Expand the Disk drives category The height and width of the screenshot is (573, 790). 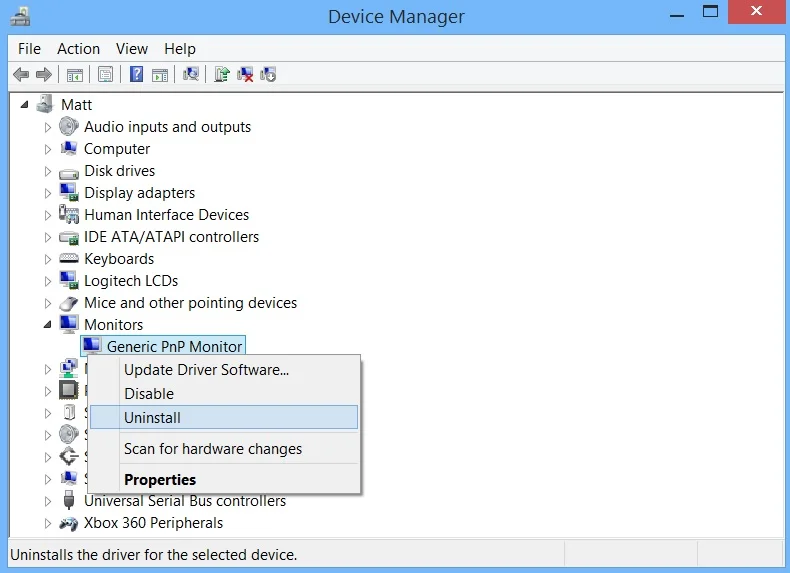(47, 171)
